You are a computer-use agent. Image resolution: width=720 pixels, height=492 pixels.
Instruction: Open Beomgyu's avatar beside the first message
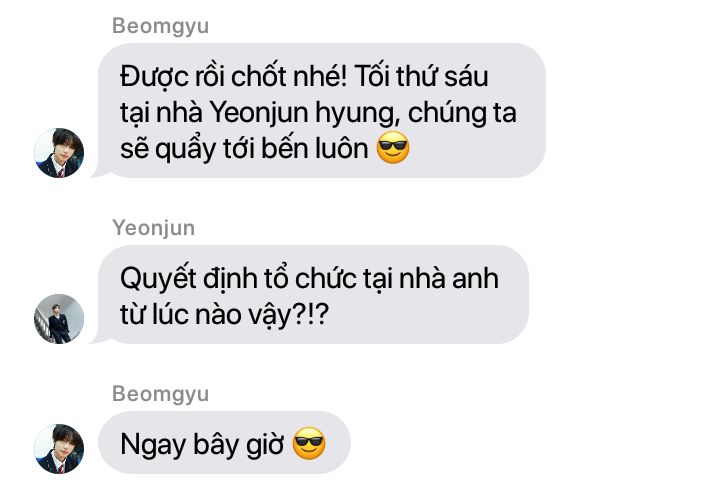pyautogui.click(x=59, y=153)
